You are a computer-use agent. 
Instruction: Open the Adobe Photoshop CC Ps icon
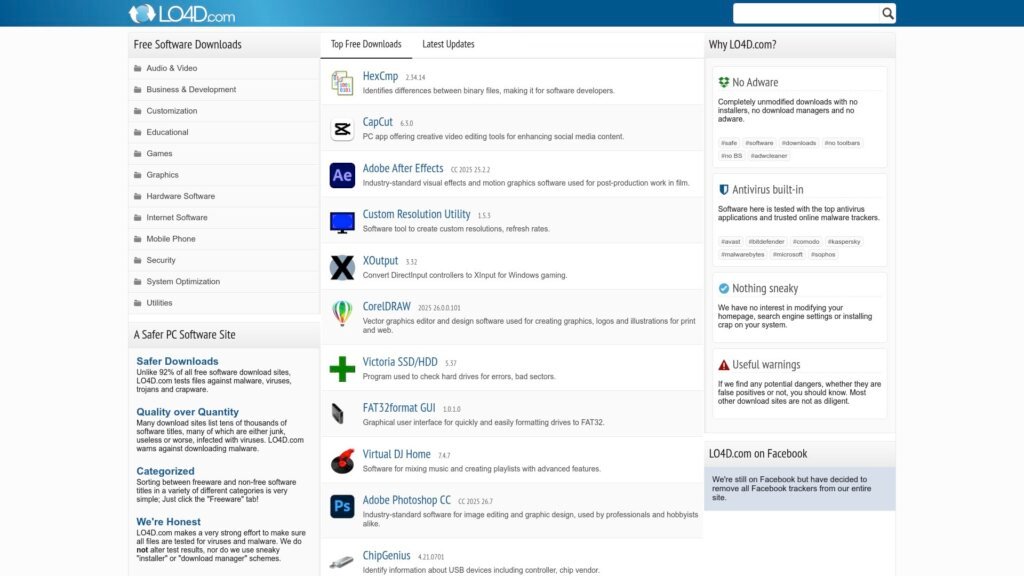click(342, 506)
